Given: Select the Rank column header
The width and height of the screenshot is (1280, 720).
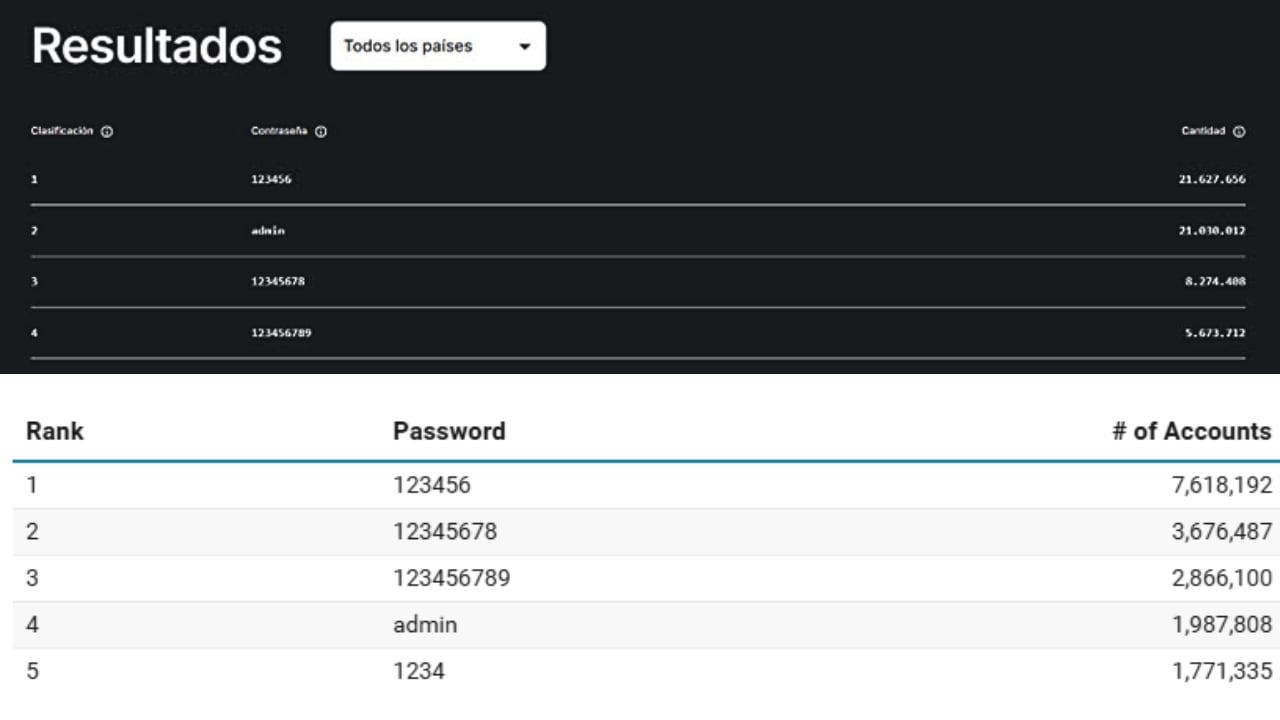Looking at the screenshot, I should 55,431.
